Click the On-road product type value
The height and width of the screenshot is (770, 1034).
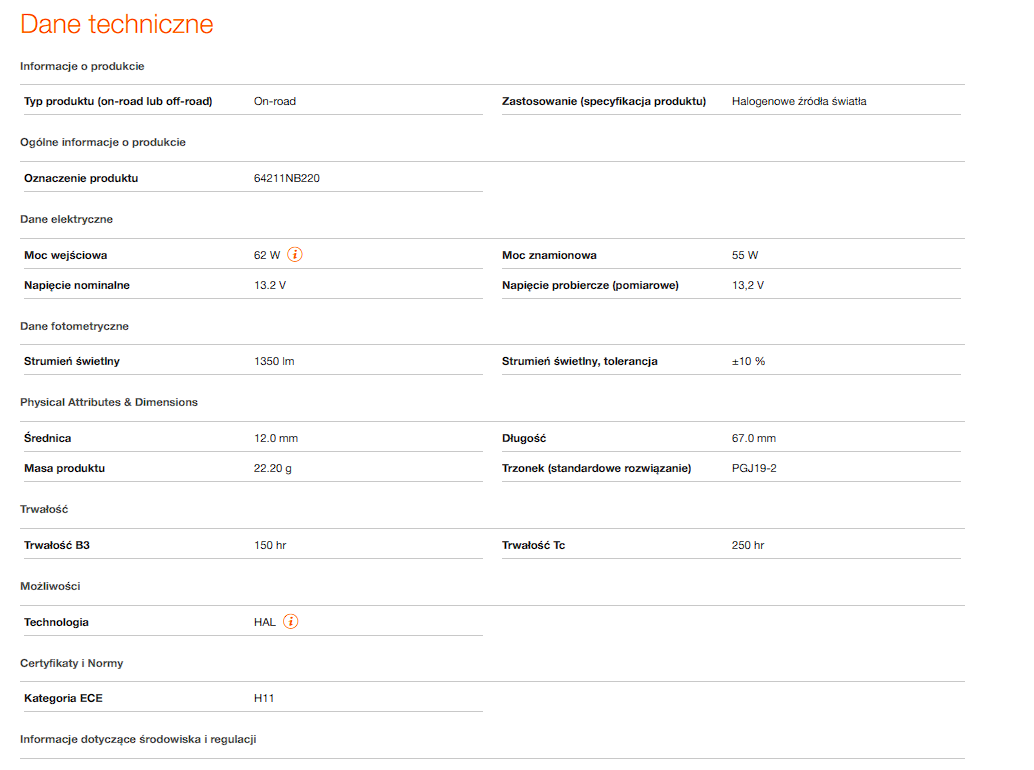click(275, 101)
